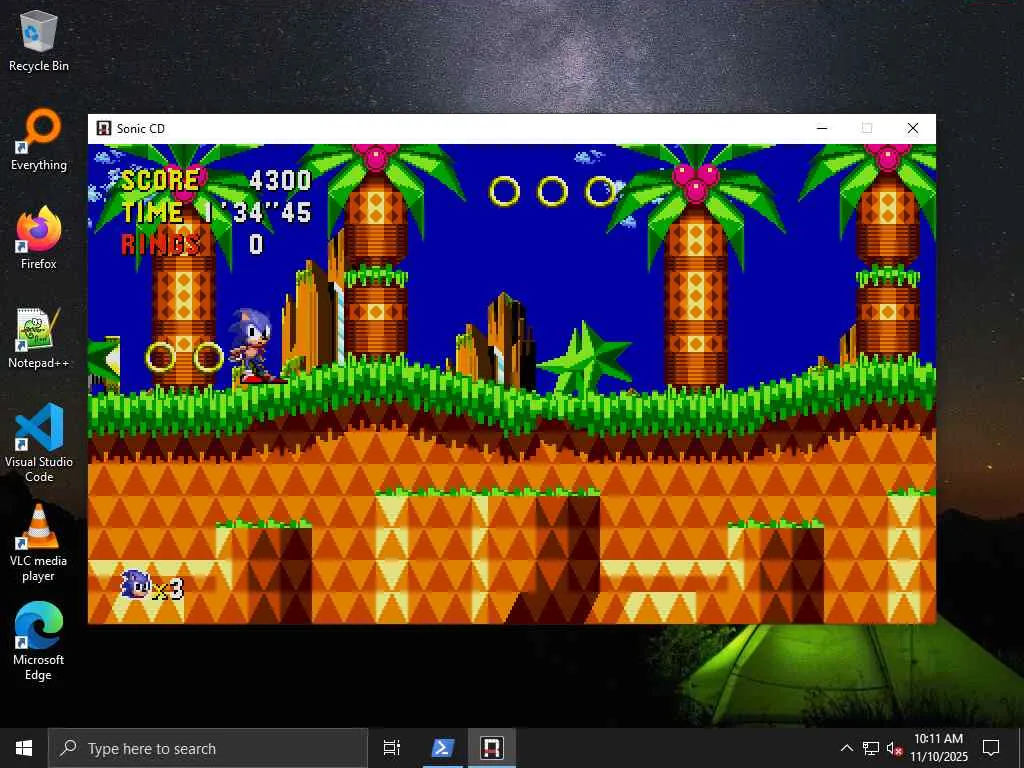This screenshot has height=768, width=1024.
Task: Open the Firefox desktop shortcut
Action: point(39,238)
